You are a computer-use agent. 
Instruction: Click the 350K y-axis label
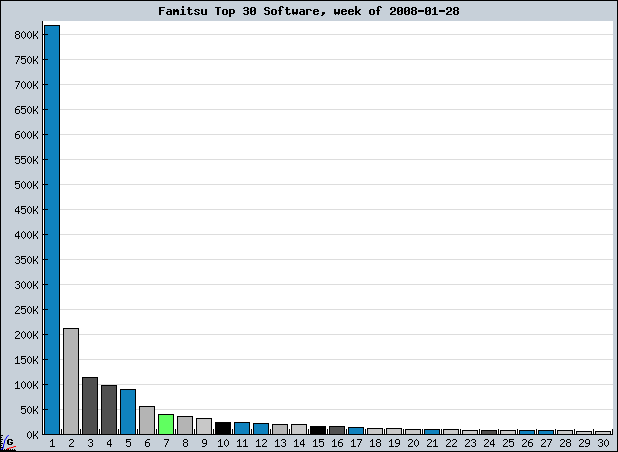[27, 260]
